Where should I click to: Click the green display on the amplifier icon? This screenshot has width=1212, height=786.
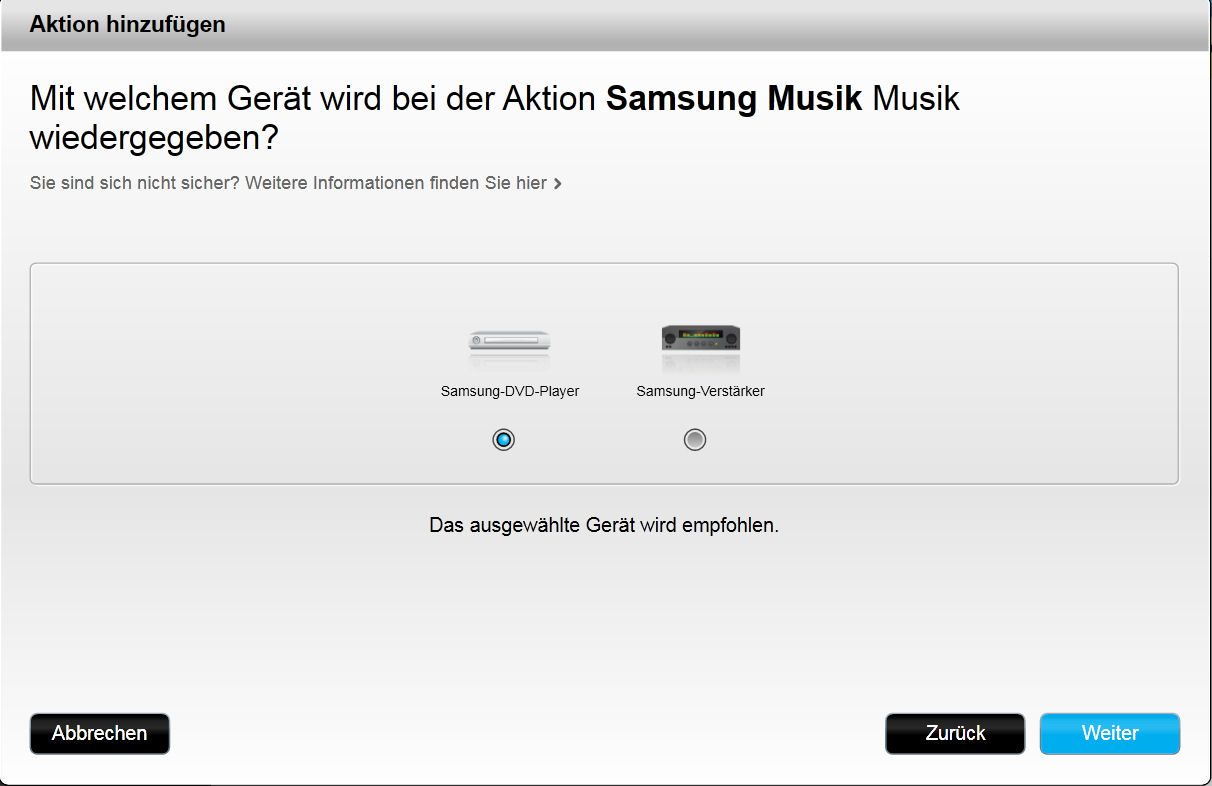pos(699,333)
